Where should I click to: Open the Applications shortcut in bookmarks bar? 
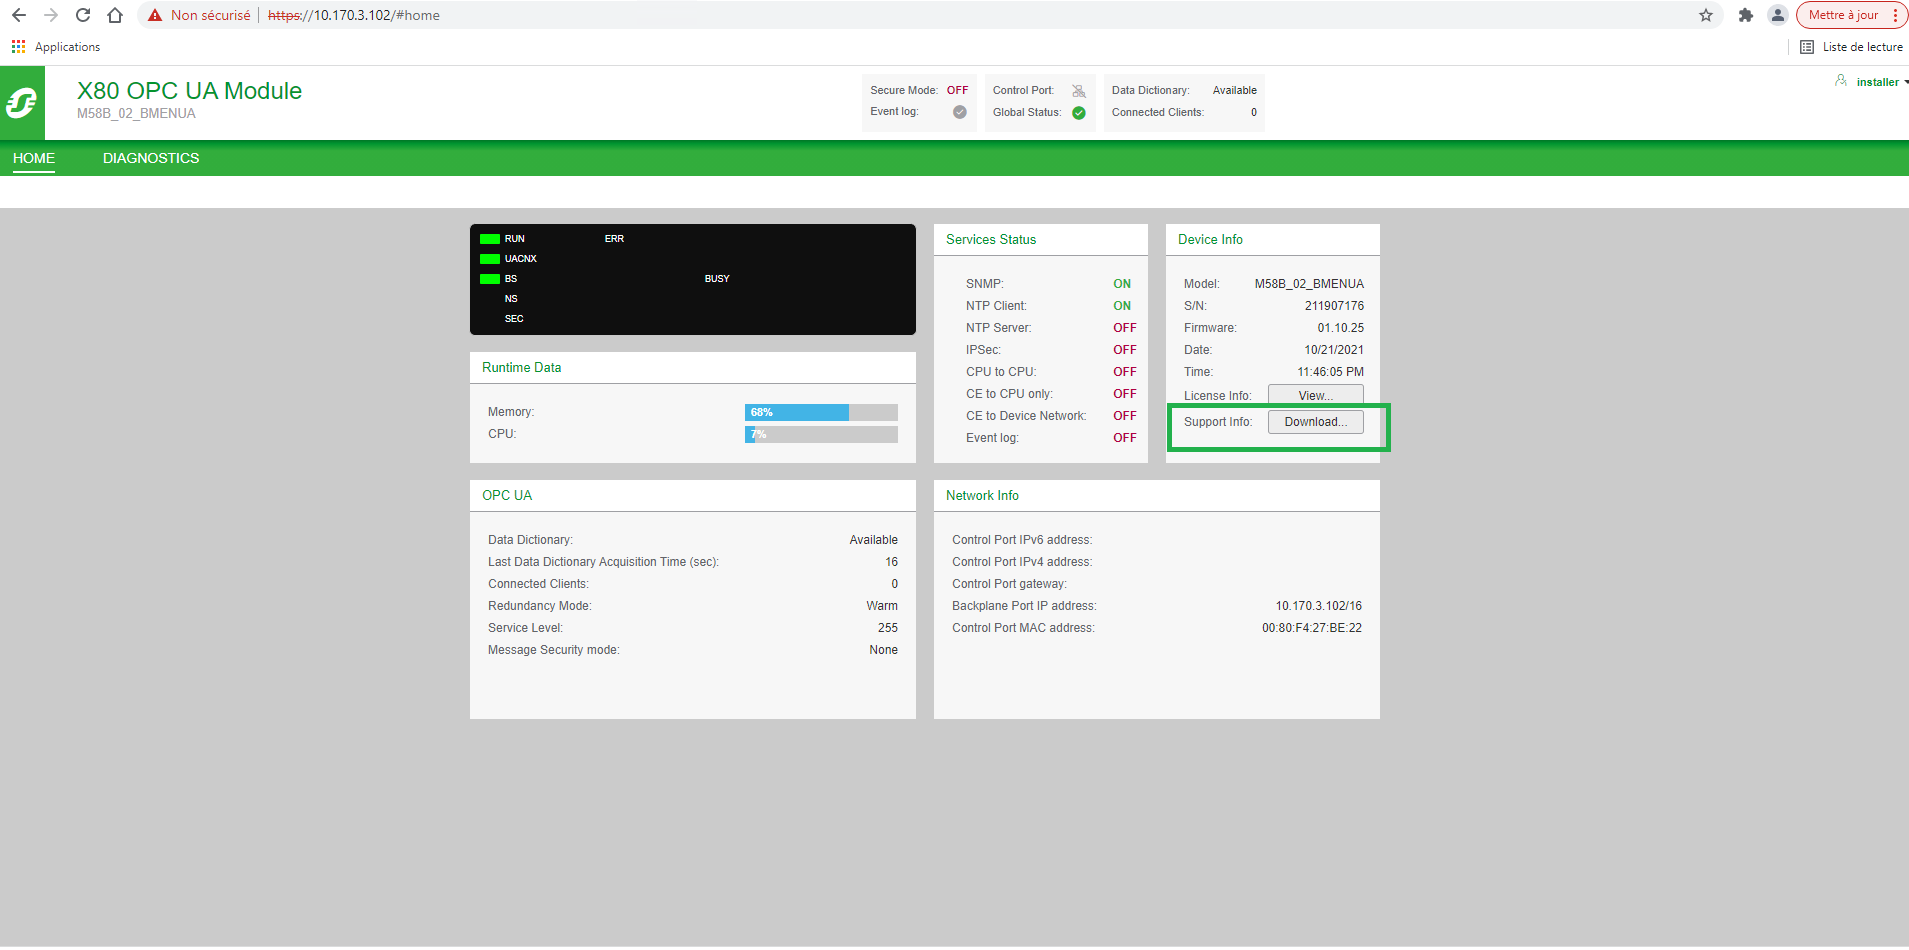tap(56, 47)
